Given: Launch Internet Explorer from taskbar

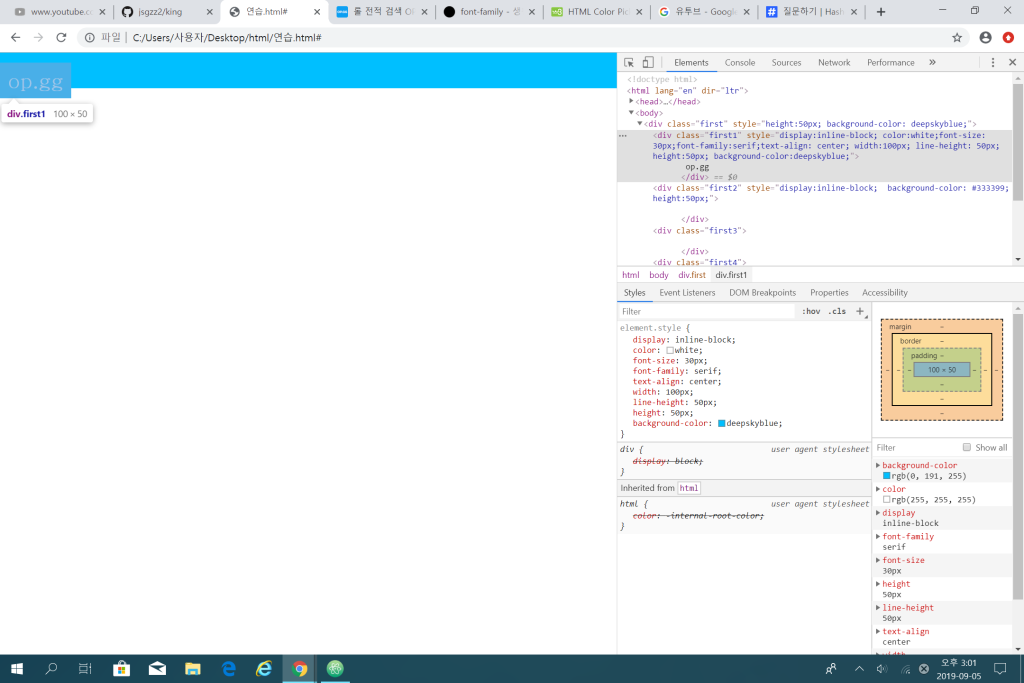Looking at the screenshot, I should pos(264,669).
